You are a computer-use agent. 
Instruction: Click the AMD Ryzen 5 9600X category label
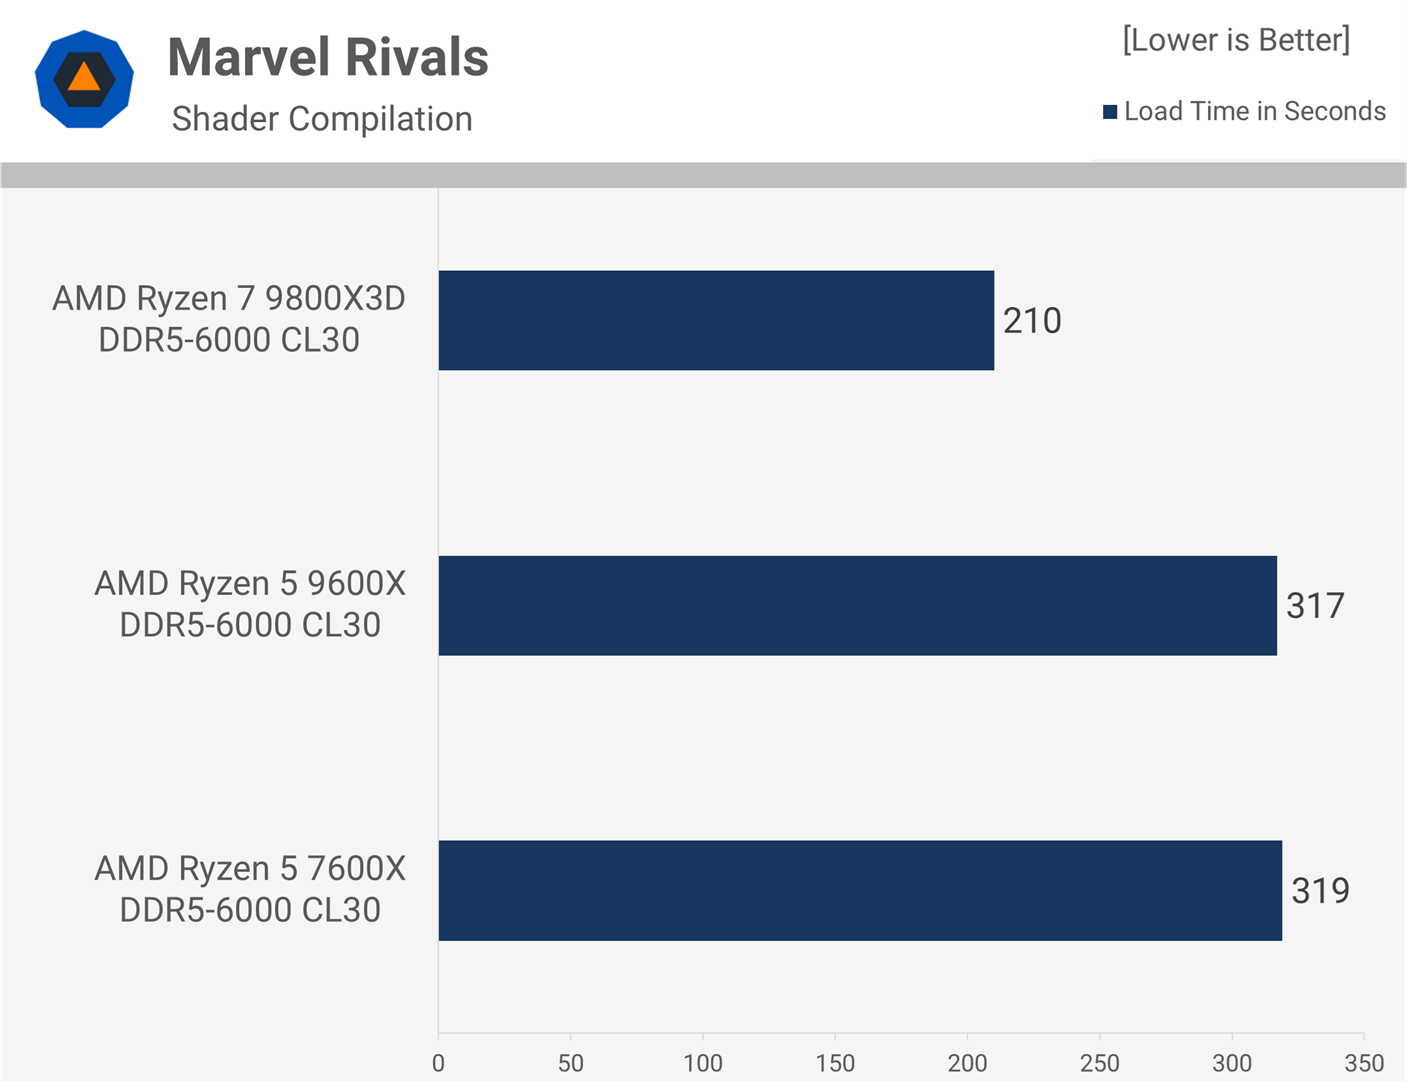[250, 604]
